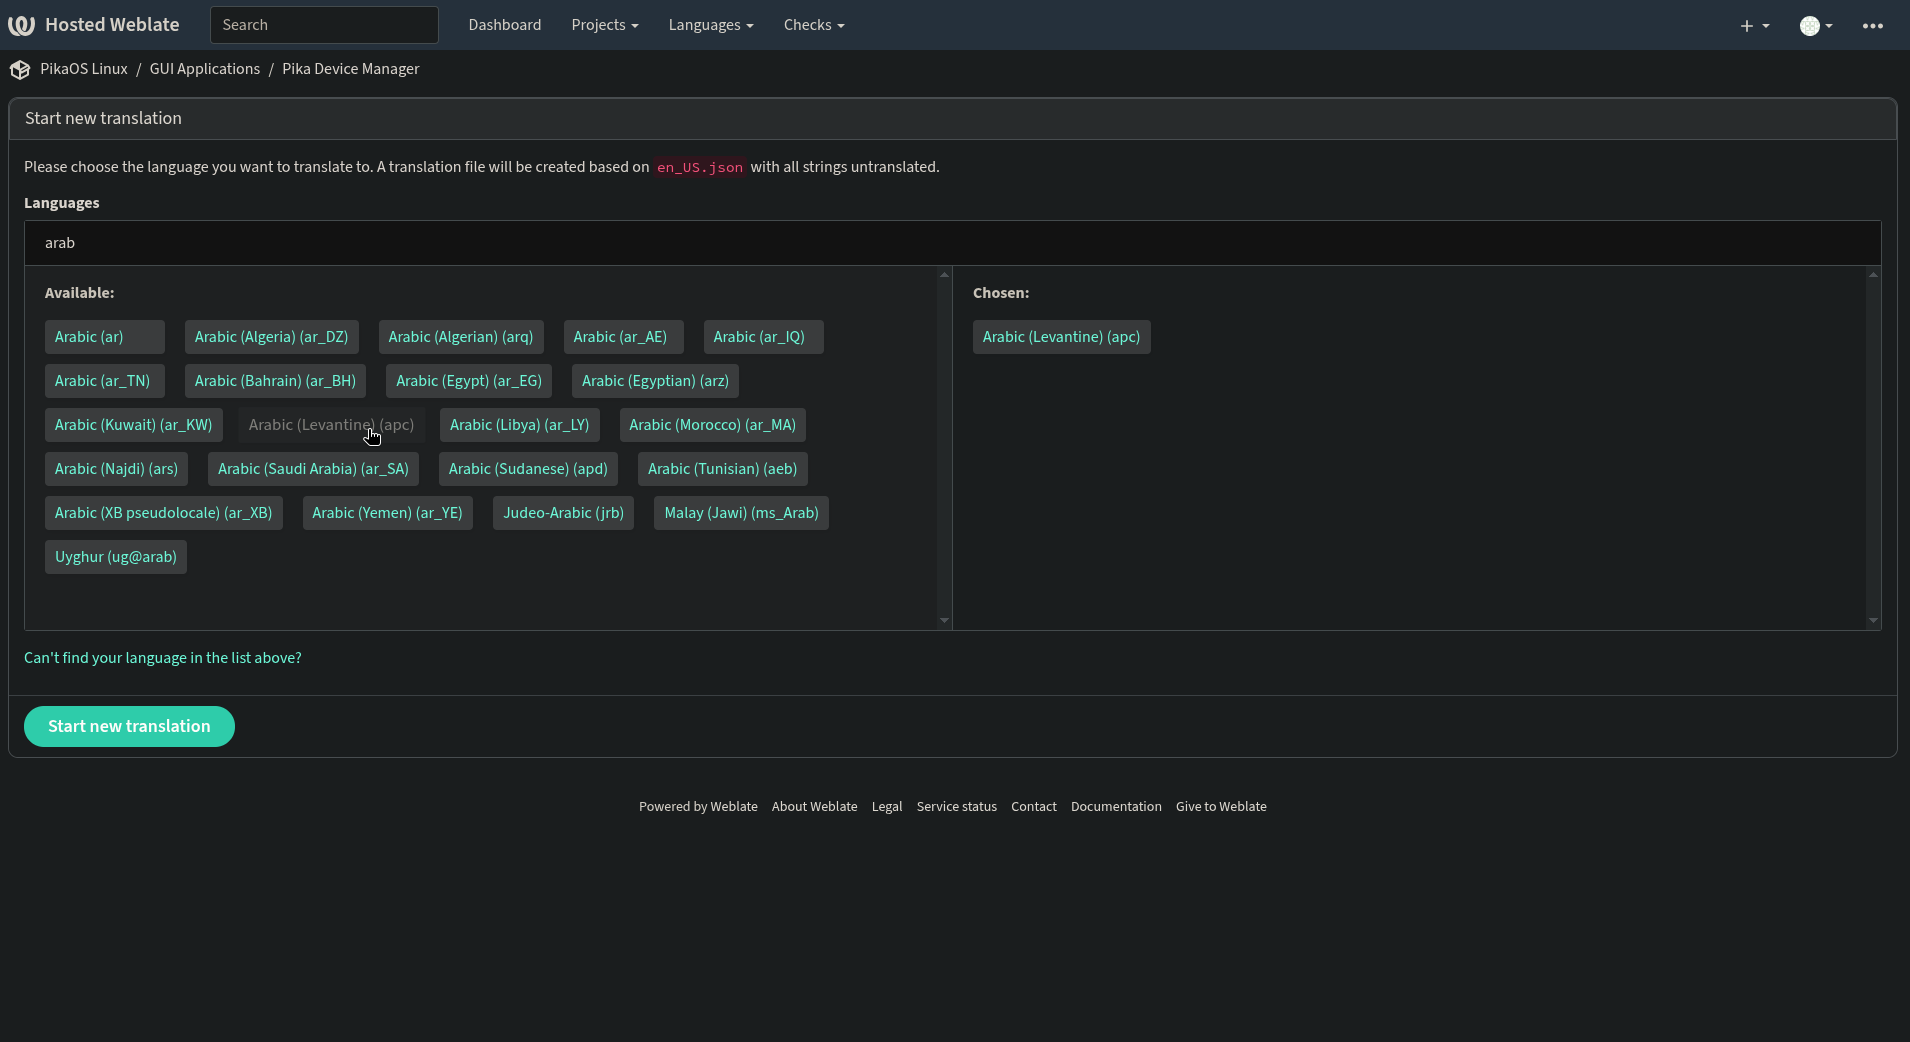This screenshot has height=1042, width=1910.
Task: Open Legal footer link
Action: (x=887, y=807)
